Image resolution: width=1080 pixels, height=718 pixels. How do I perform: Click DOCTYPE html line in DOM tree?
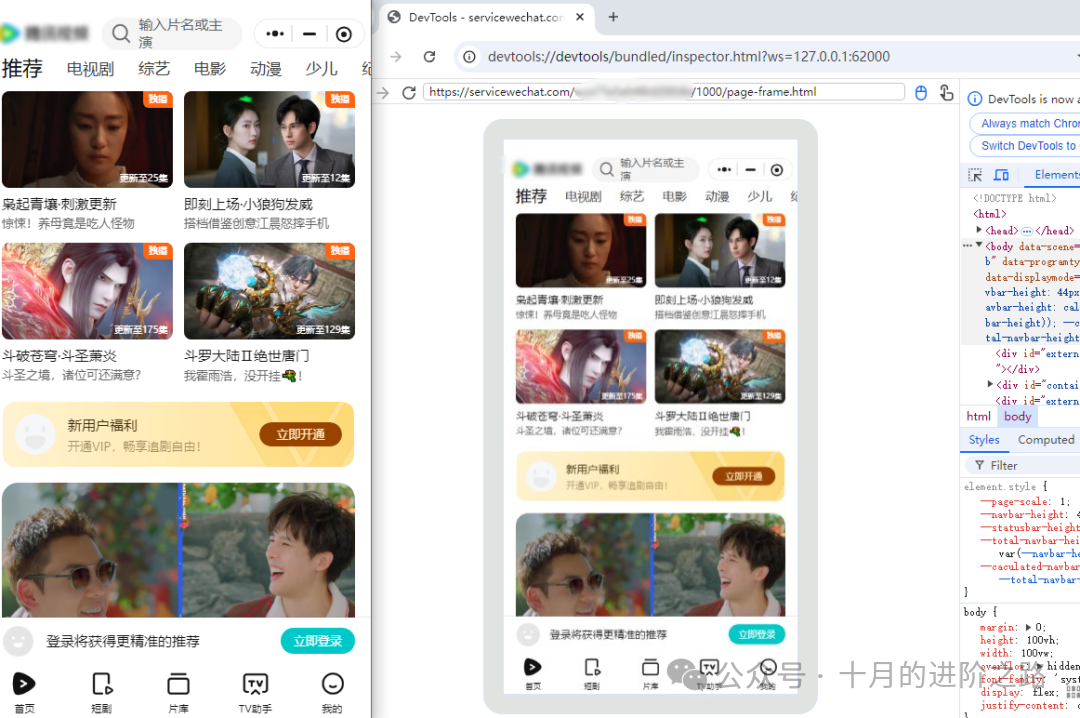pyautogui.click(x=1014, y=198)
